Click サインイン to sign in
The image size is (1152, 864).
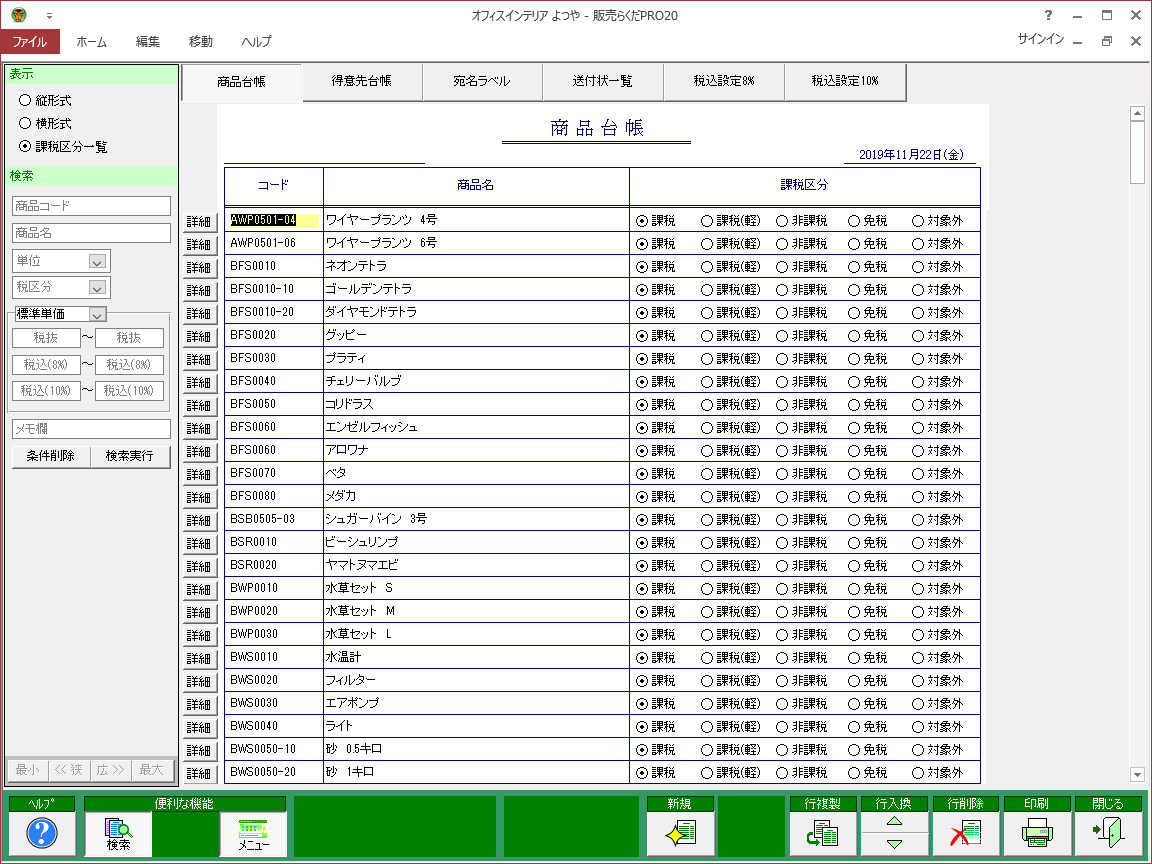point(1040,39)
